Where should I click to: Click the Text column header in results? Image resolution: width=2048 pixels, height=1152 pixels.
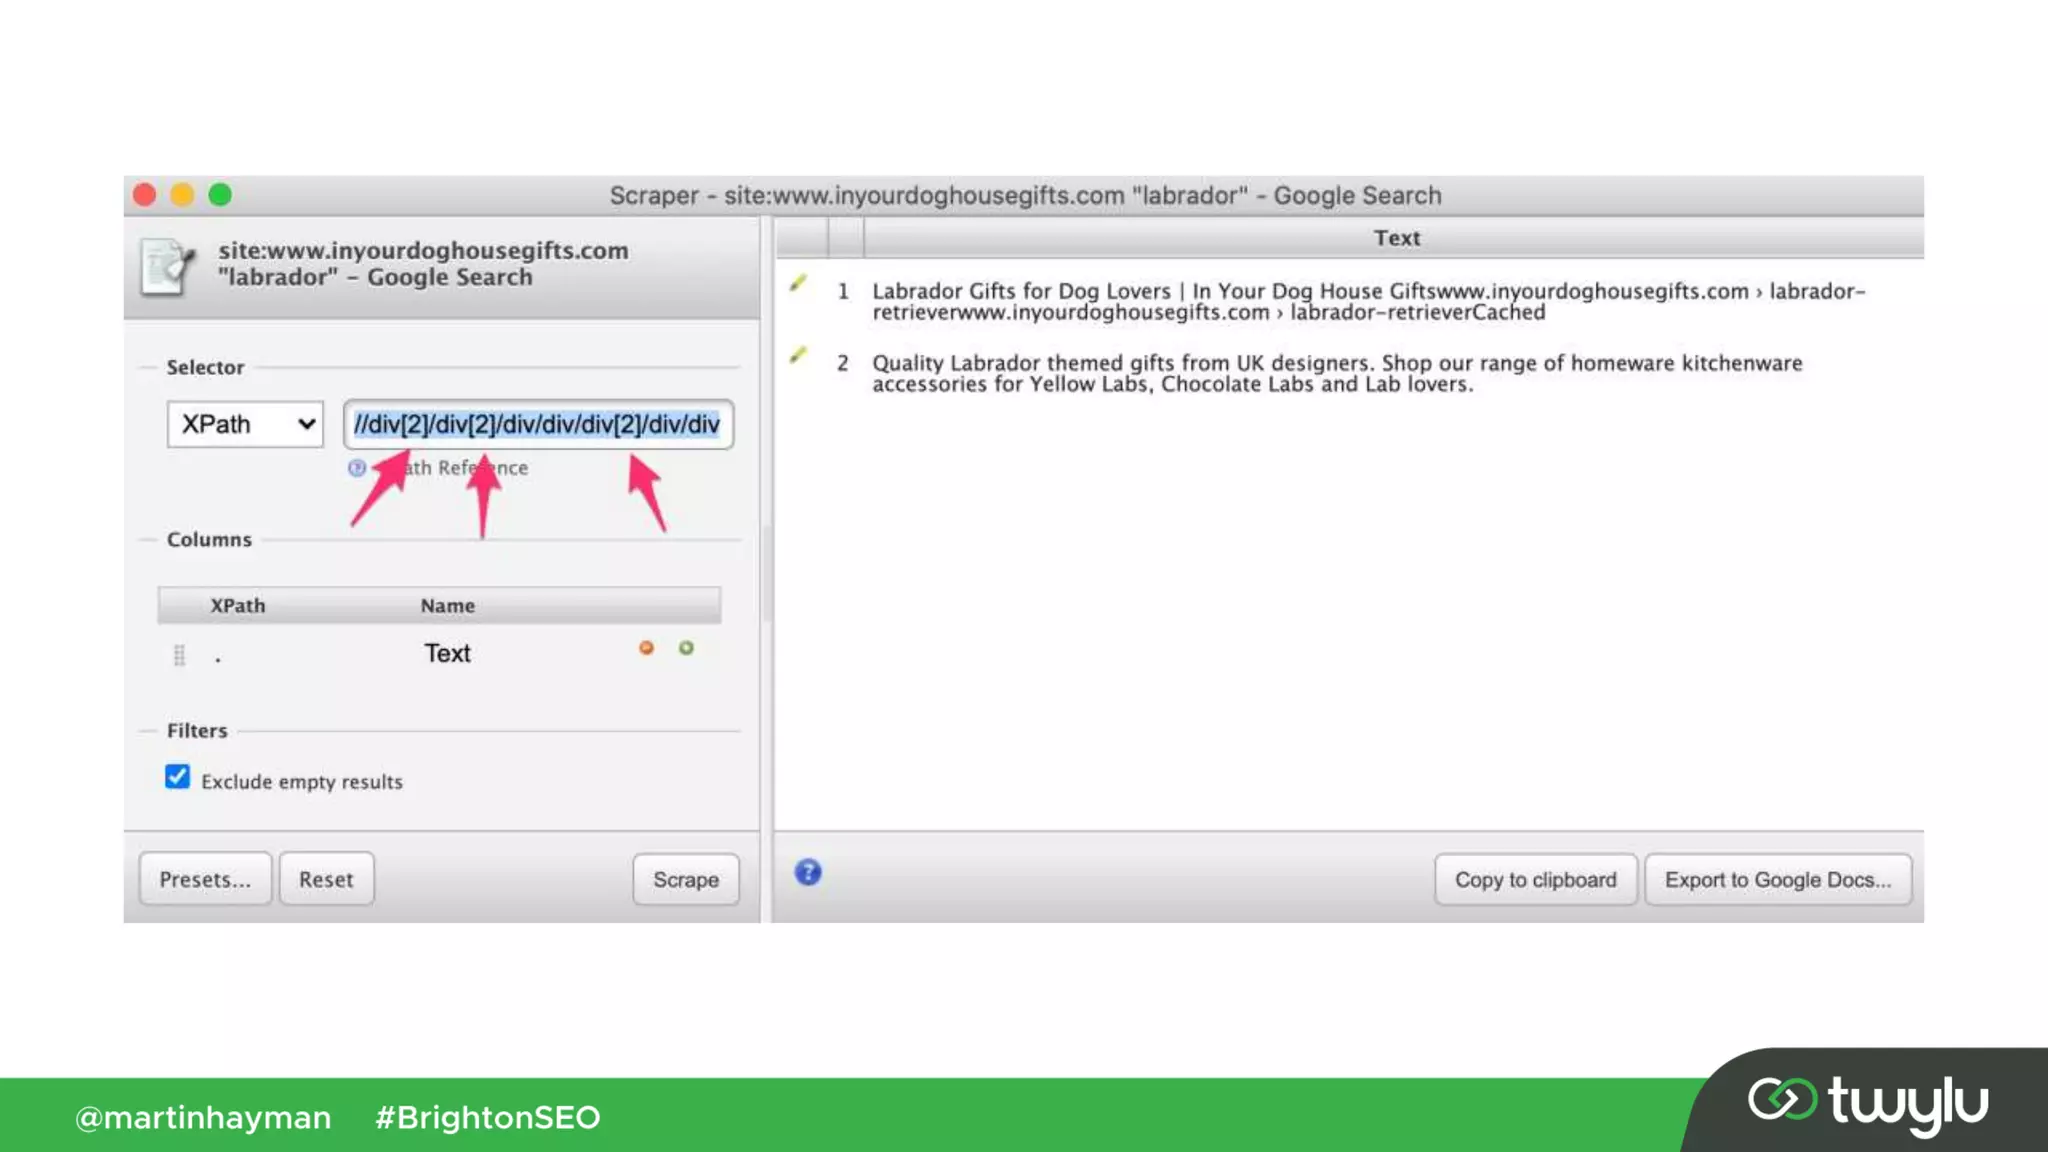pos(1396,238)
